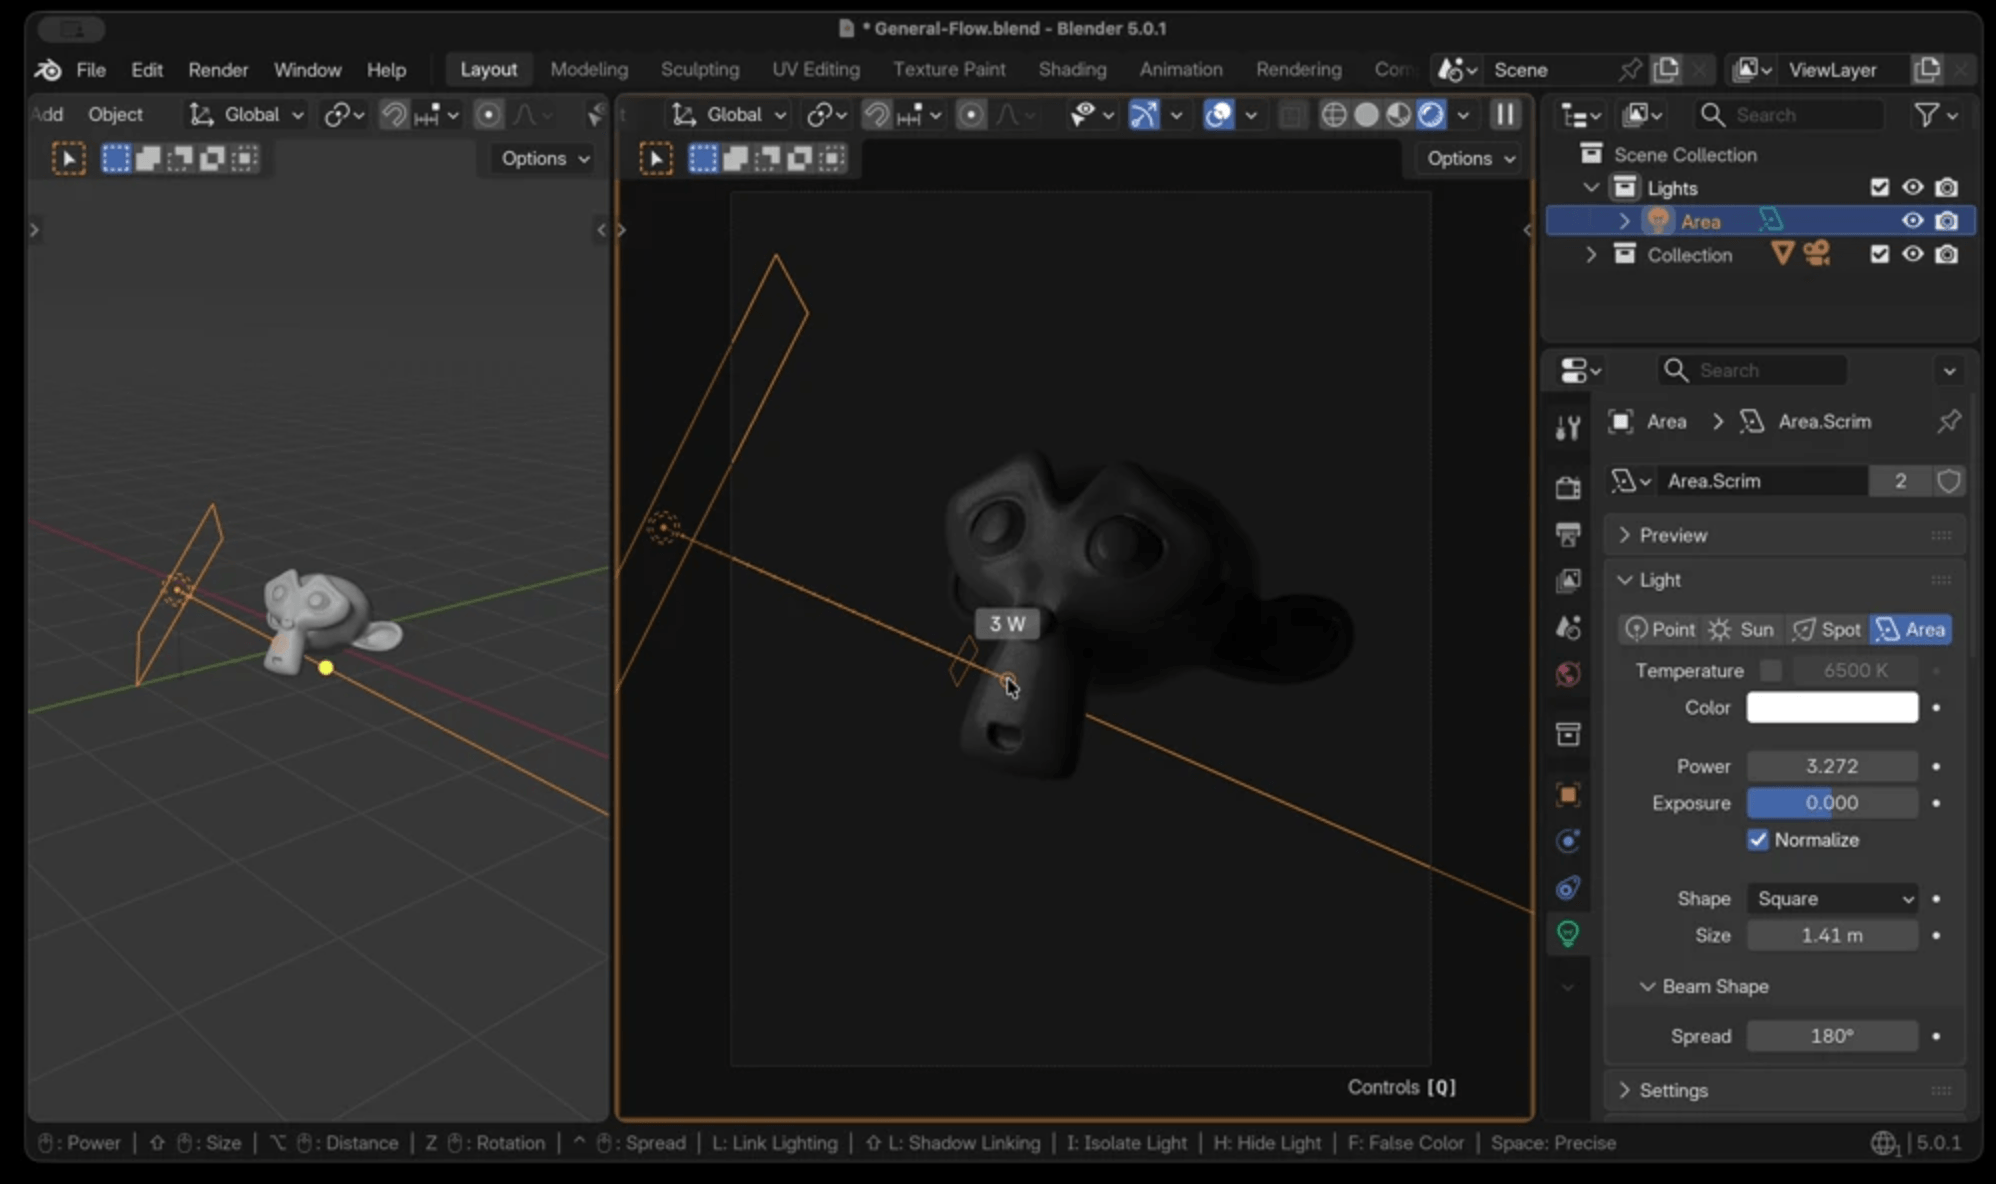Disable the Lights collection checkbox
Screen dimensions: 1996x1184
1879,187
